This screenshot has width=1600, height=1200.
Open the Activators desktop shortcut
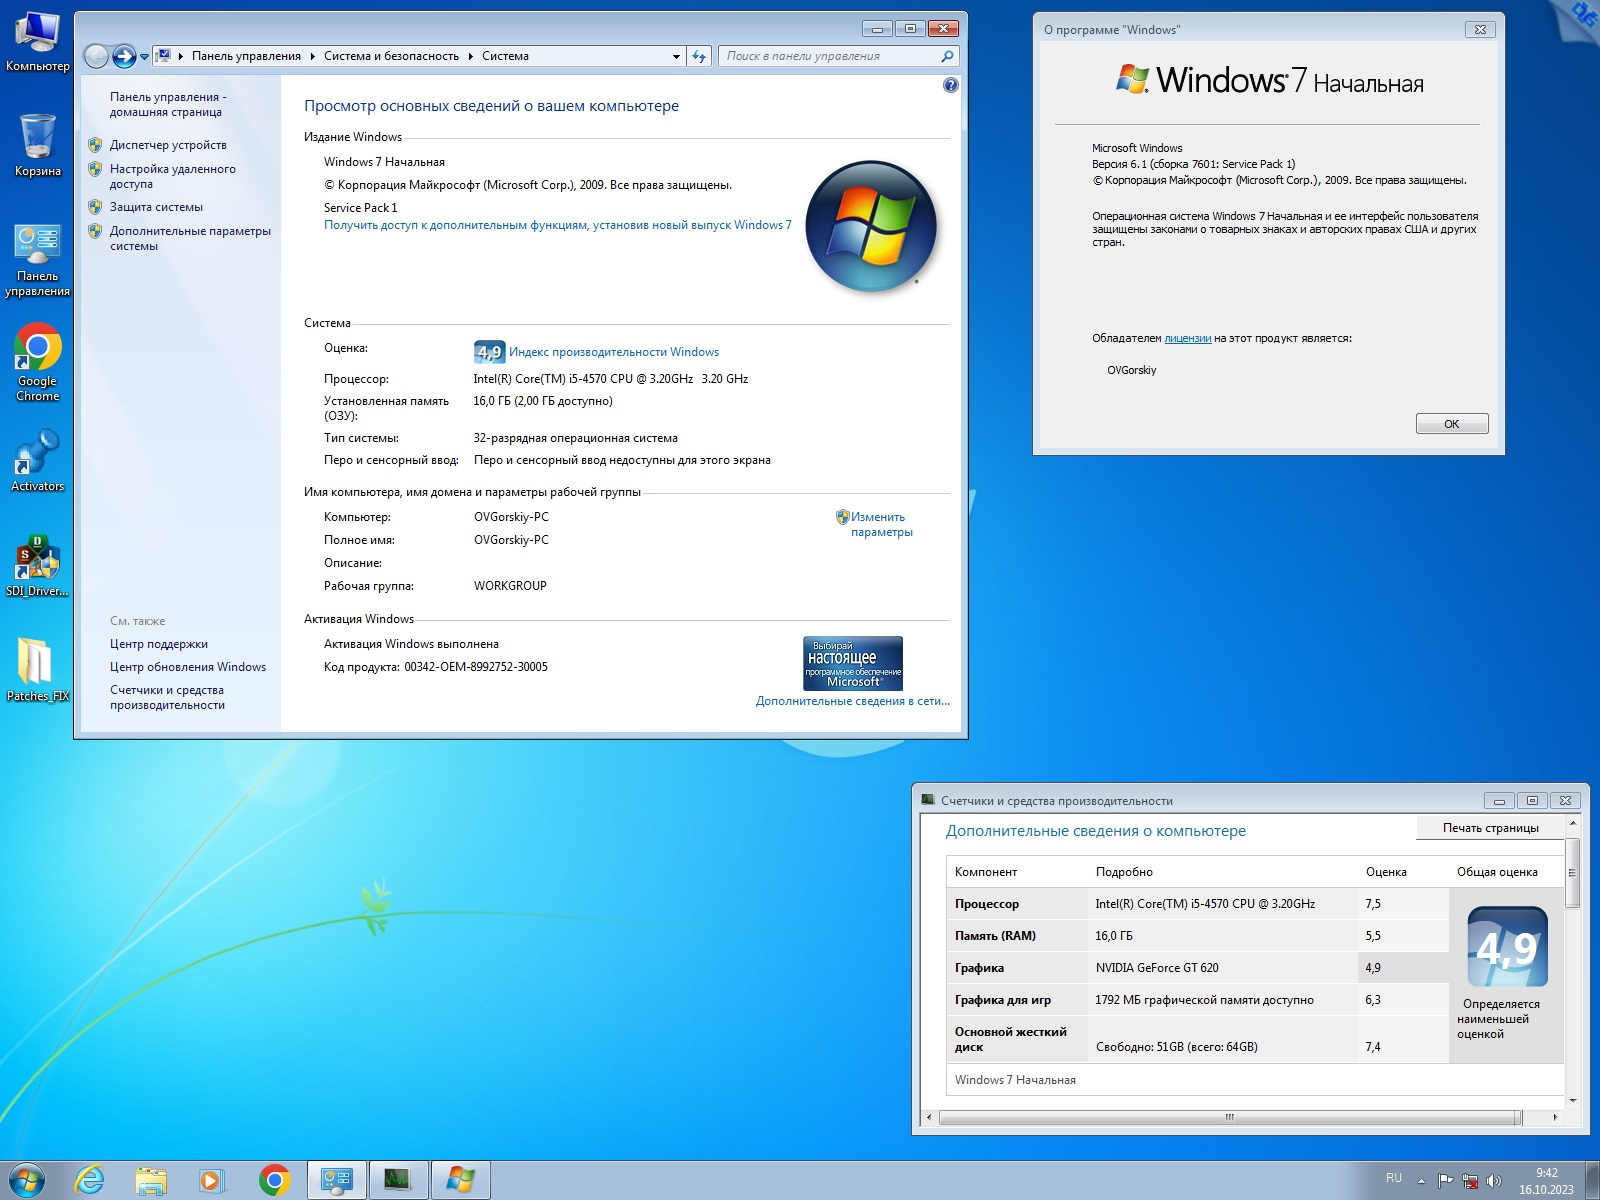37,460
